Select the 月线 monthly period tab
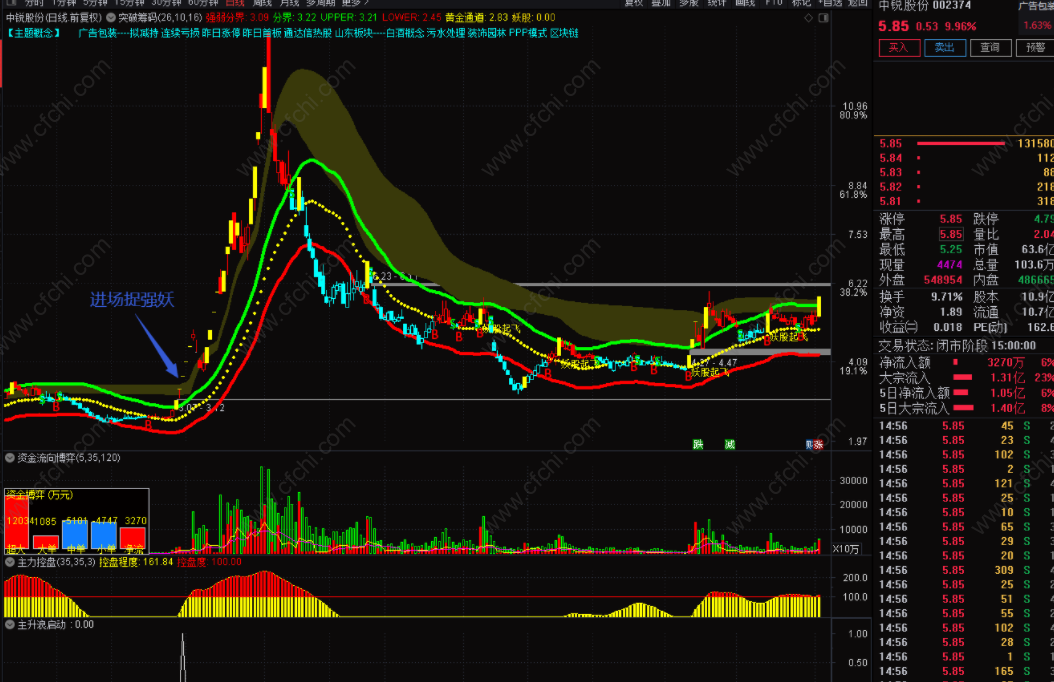The height and width of the screenshot is (682, 1054). click(290, 3)
